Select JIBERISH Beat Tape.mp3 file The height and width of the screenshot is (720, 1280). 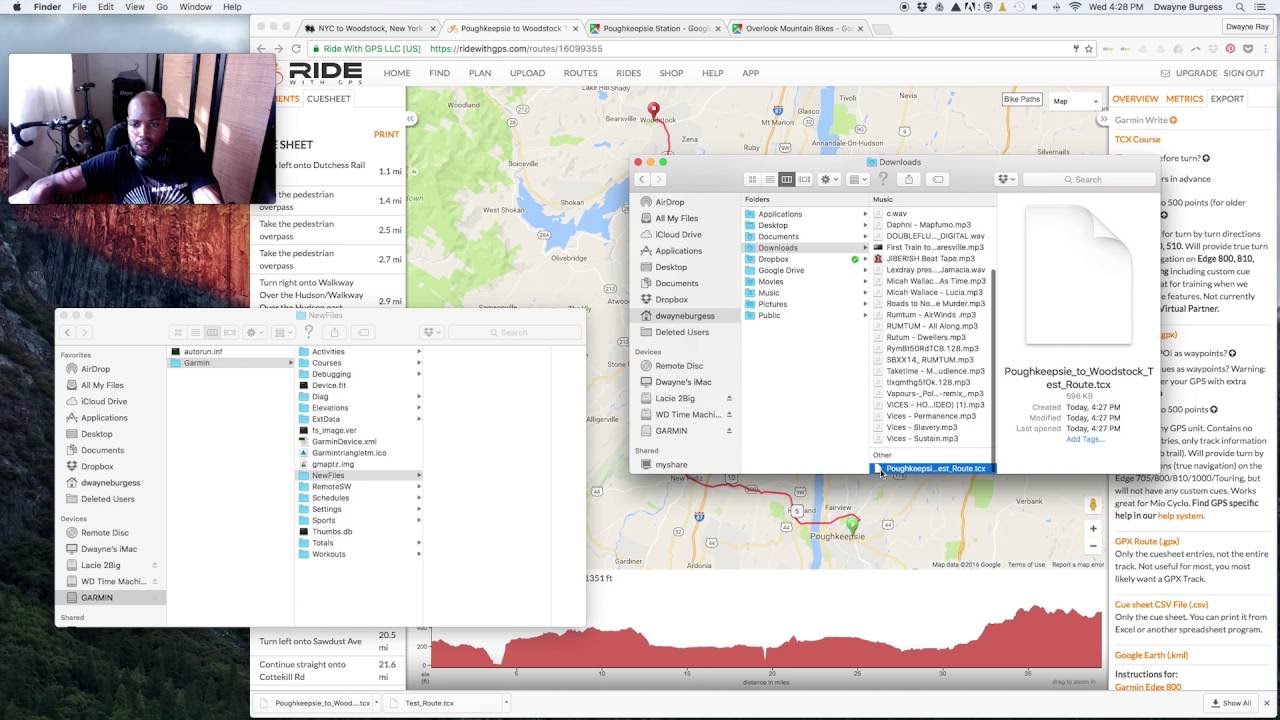[930, 258]
